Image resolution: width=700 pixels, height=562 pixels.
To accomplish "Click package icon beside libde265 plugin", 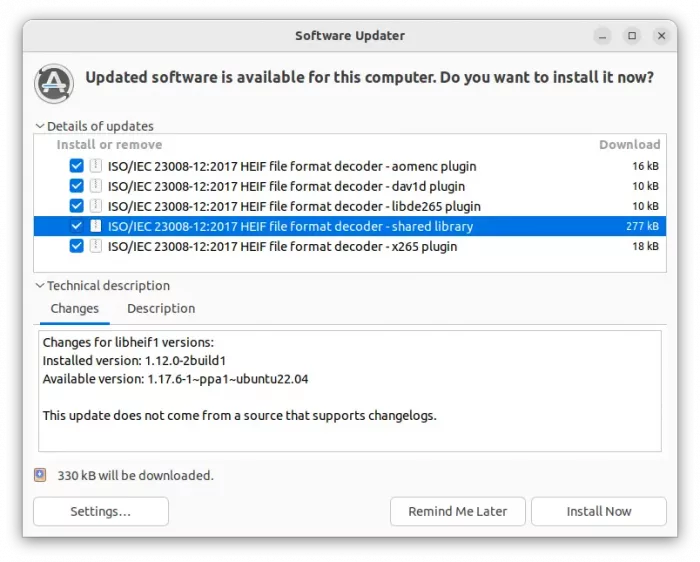I will (x=96, y=206).
